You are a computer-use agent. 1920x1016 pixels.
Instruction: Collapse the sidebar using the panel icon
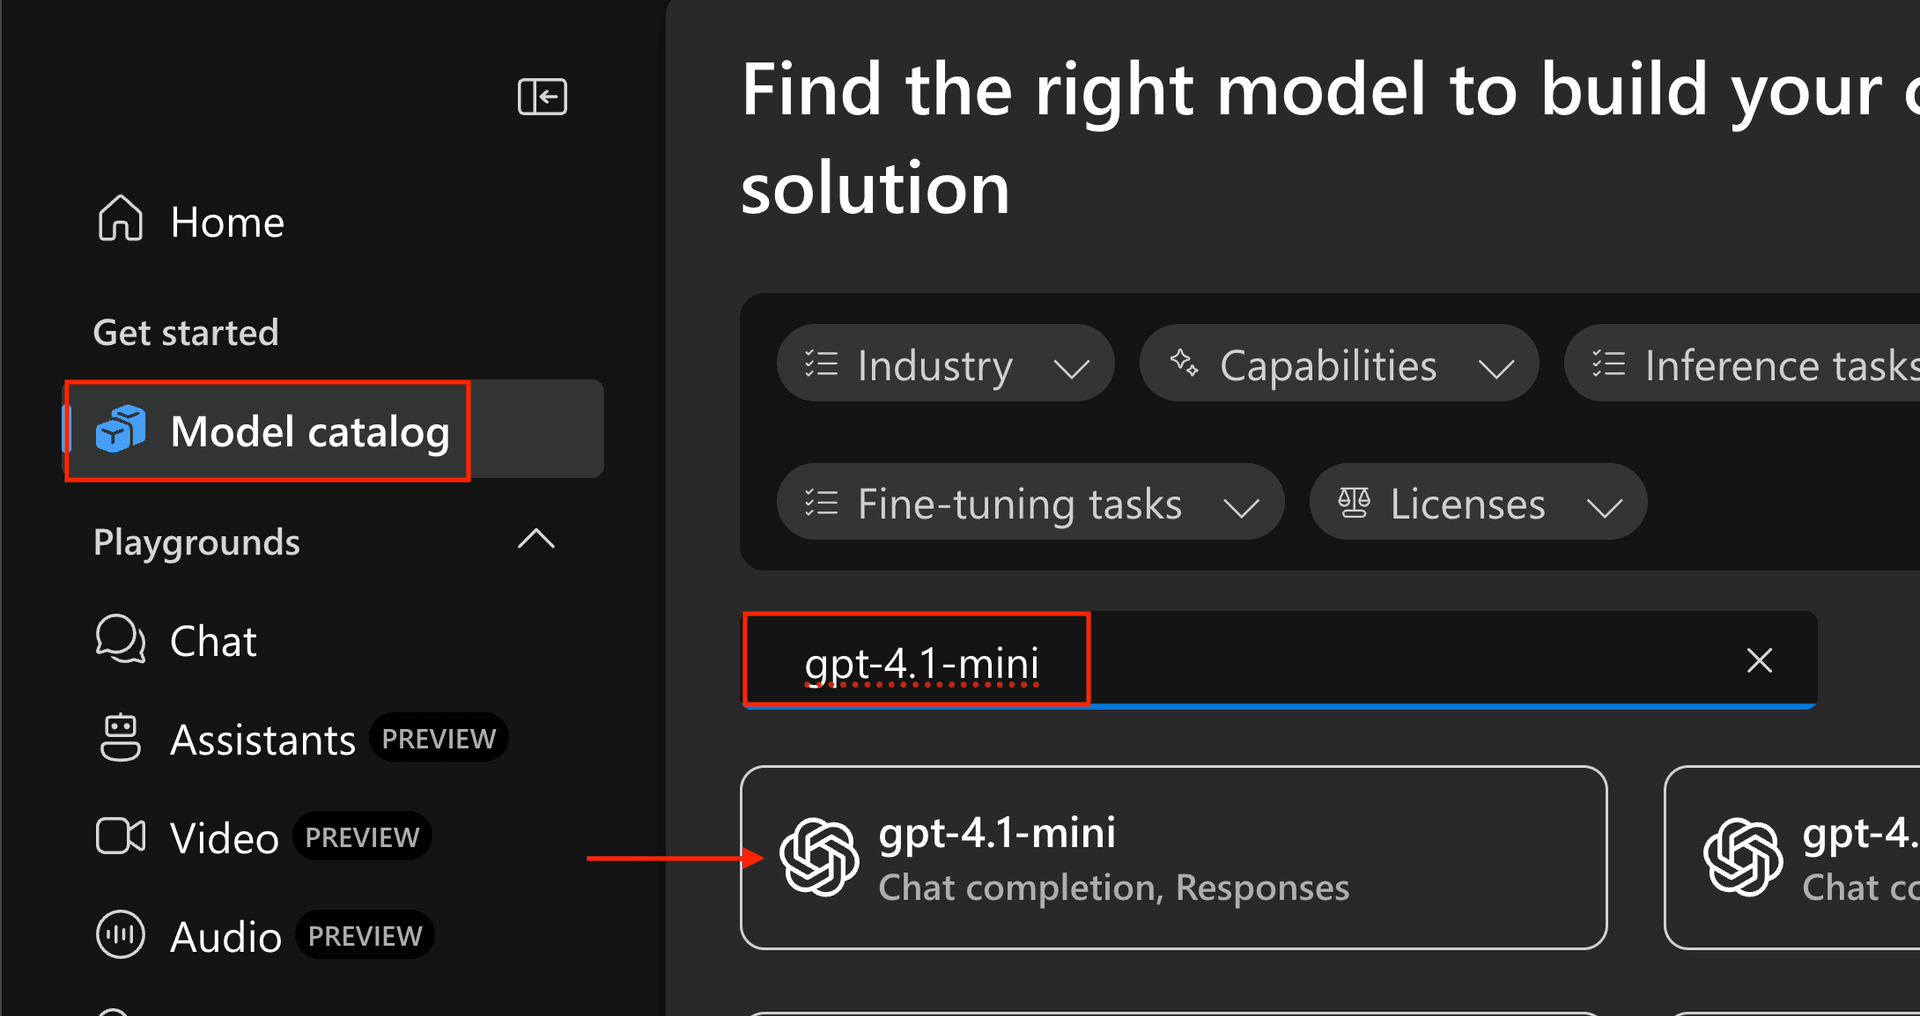tap(542, 97)
